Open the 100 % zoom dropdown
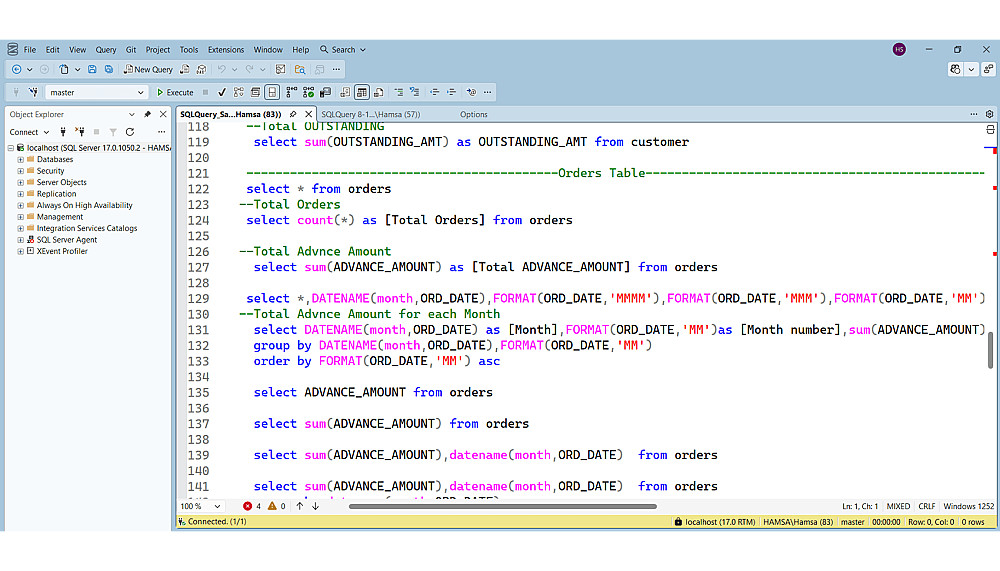1000x571 pixels. [200, 506]
